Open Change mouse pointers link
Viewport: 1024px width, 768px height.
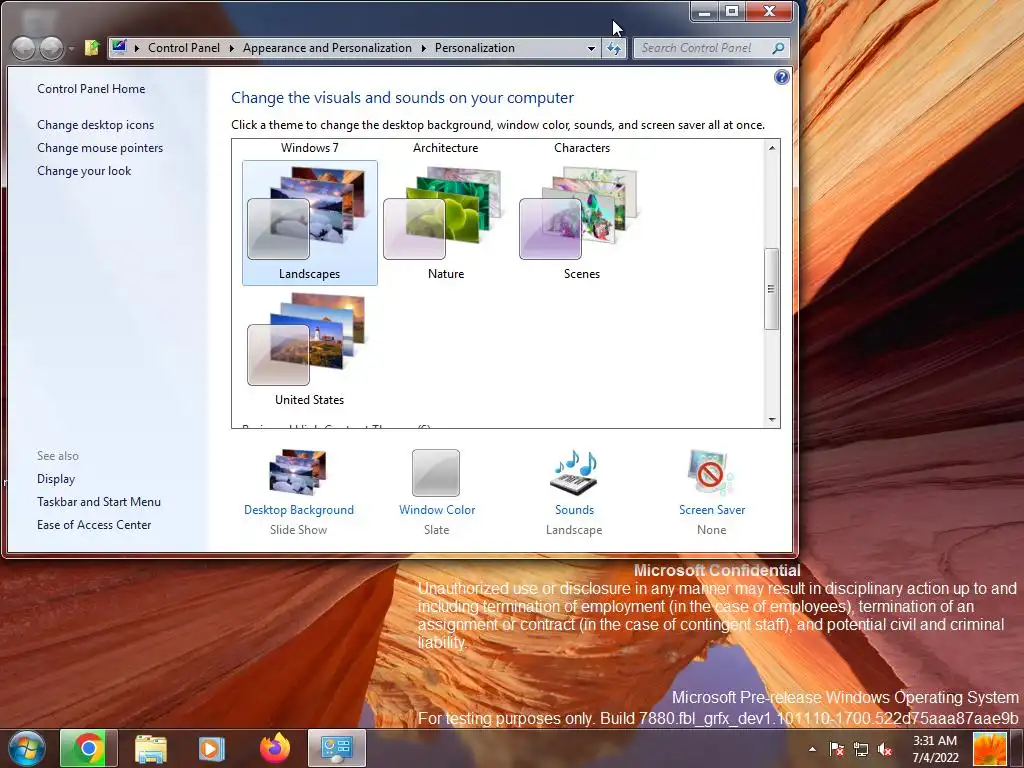tap(100, 148)
